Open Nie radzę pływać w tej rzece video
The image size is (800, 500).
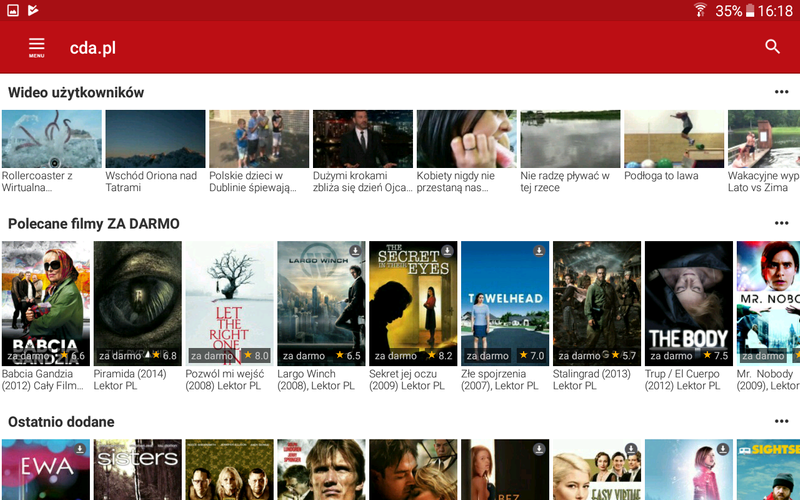tap(570, 139)
